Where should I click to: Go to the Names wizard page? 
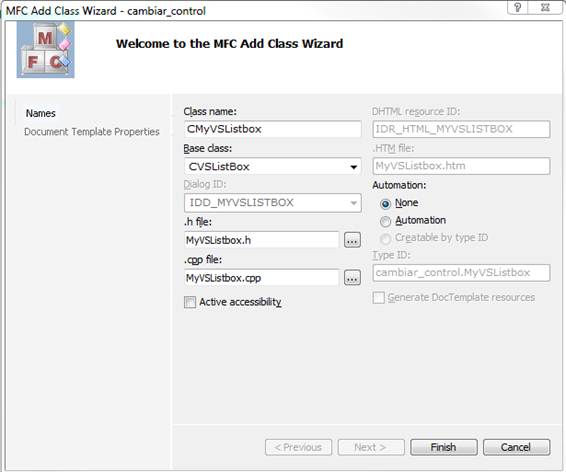pos(41,113)
